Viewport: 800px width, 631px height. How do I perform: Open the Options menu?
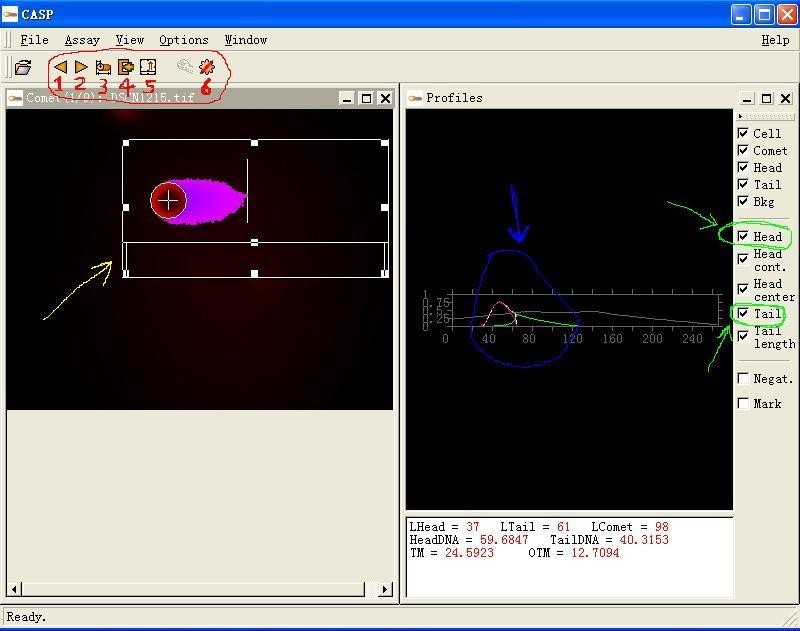point(184,40)
